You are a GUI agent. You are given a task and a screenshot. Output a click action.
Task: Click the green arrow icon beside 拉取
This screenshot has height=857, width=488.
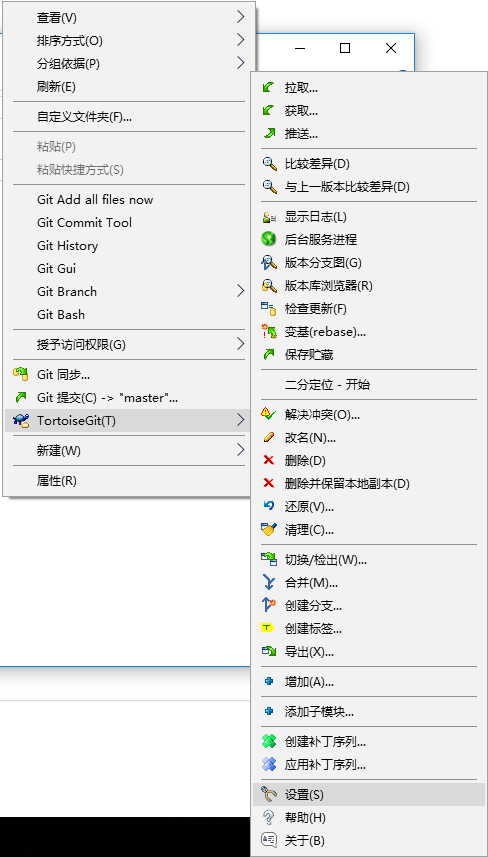268,87
